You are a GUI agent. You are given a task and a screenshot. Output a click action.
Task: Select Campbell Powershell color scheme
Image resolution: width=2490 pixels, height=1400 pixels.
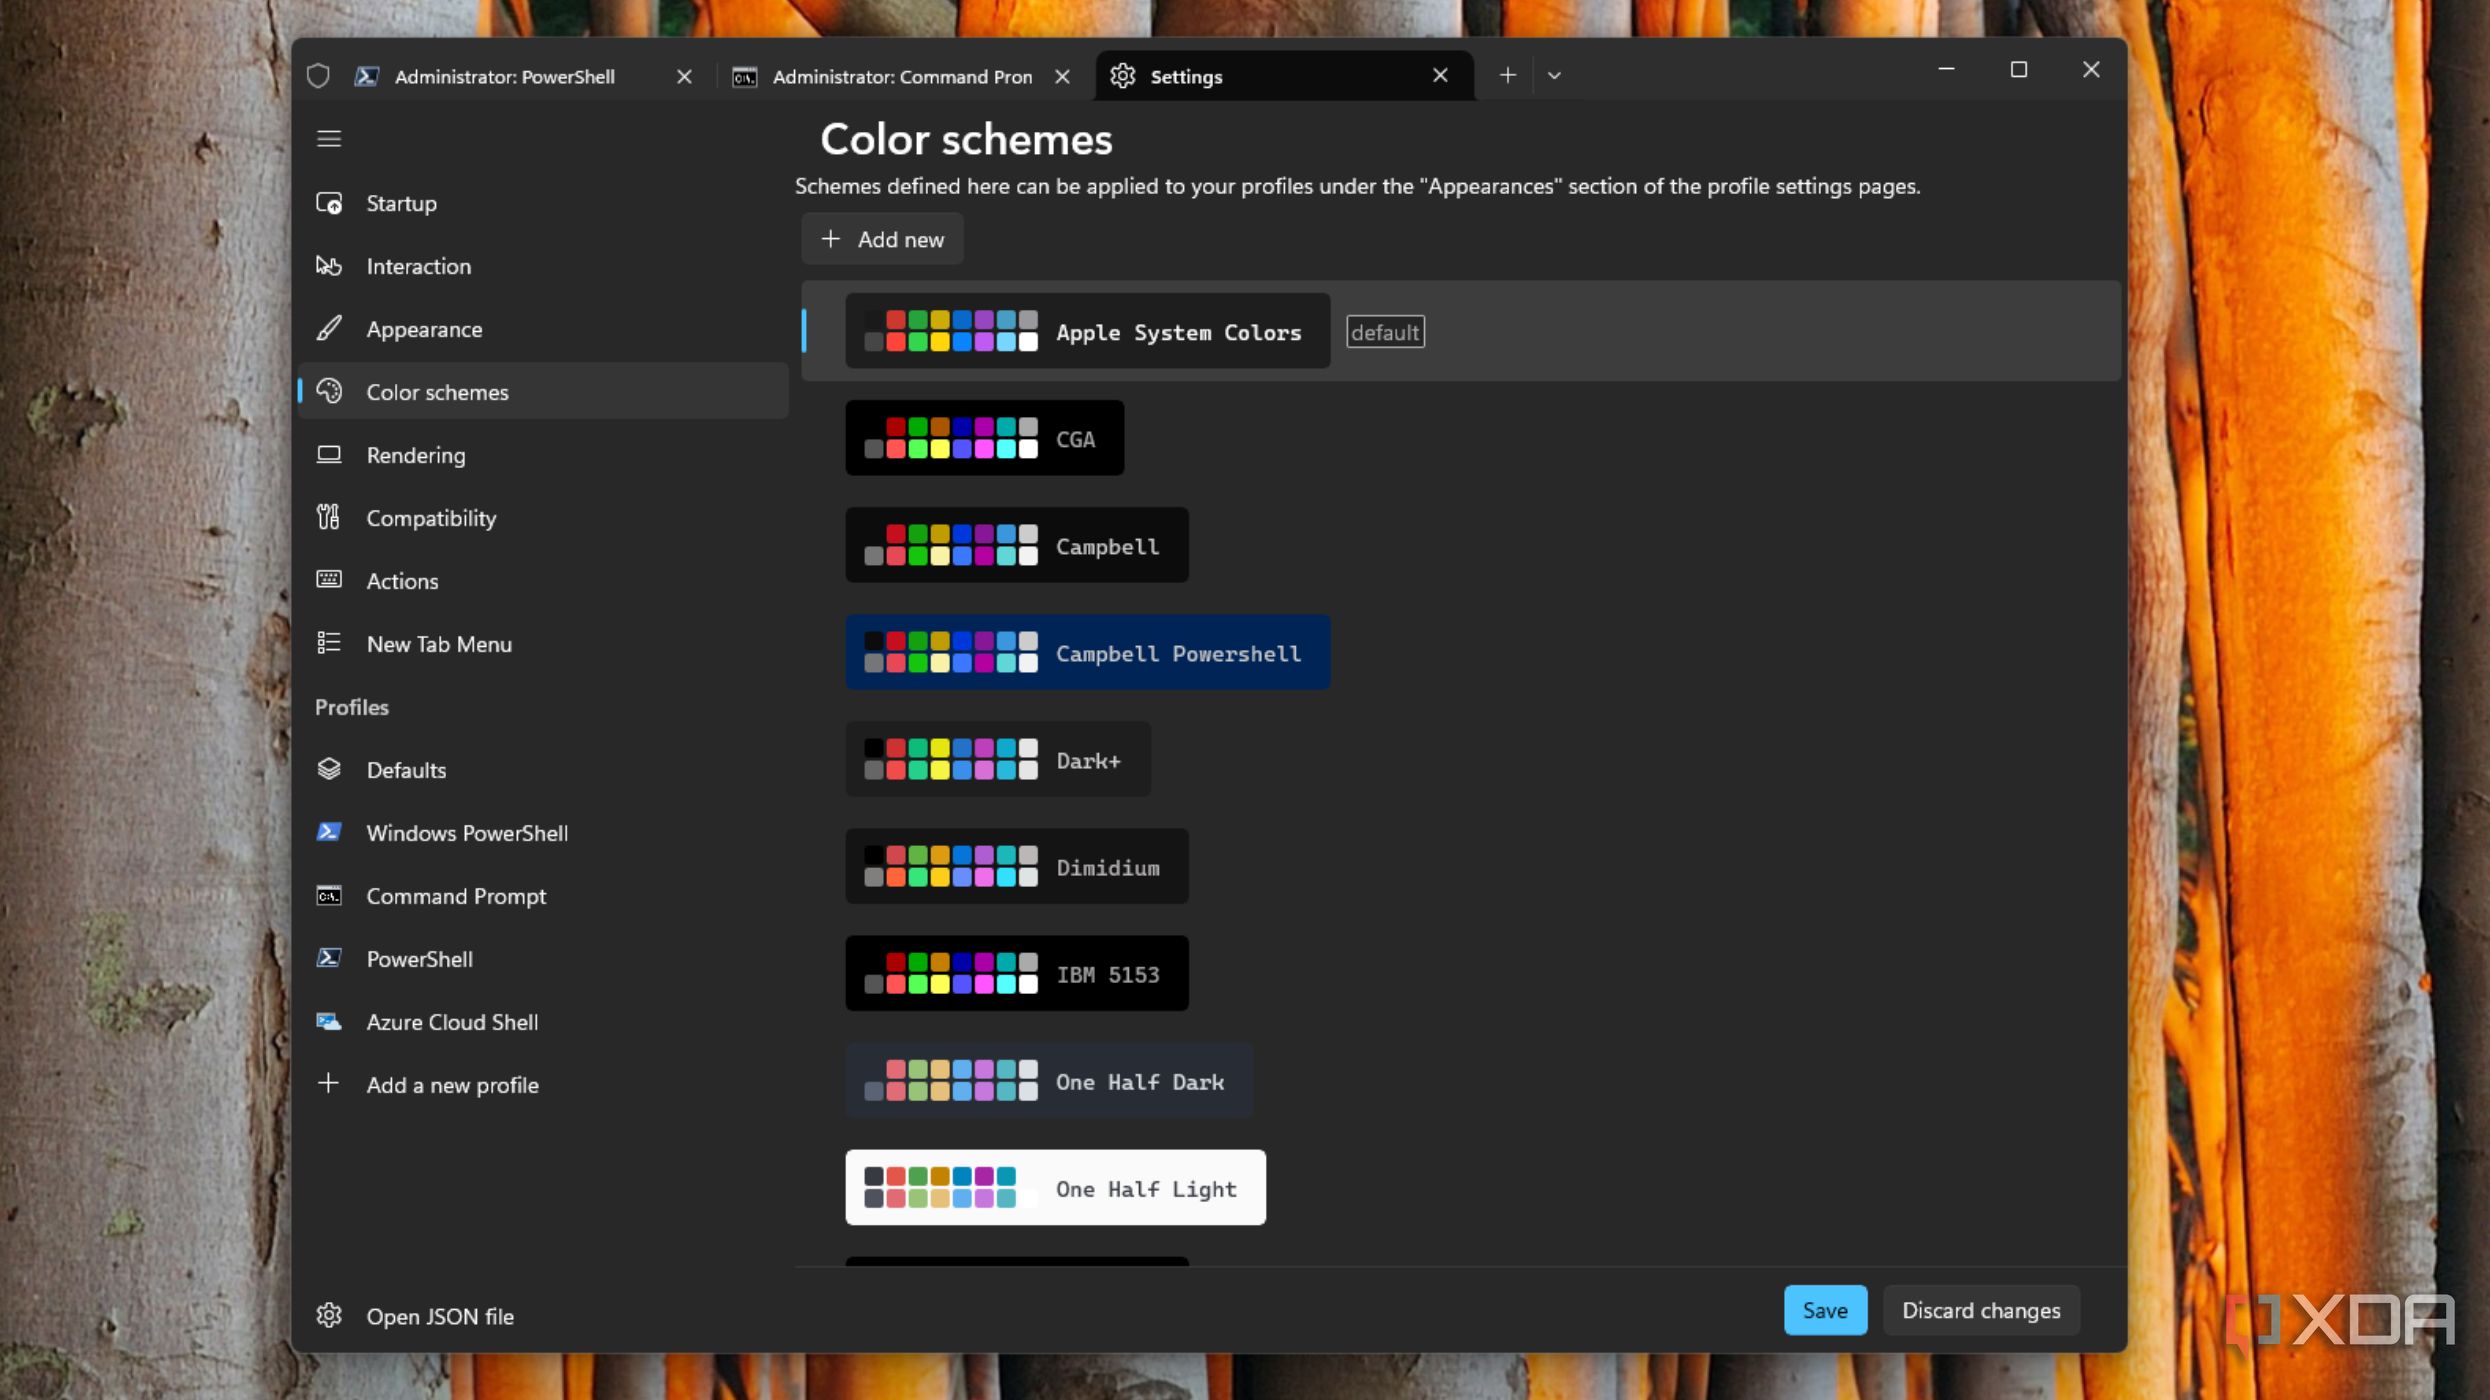[x=1087, y=652]
